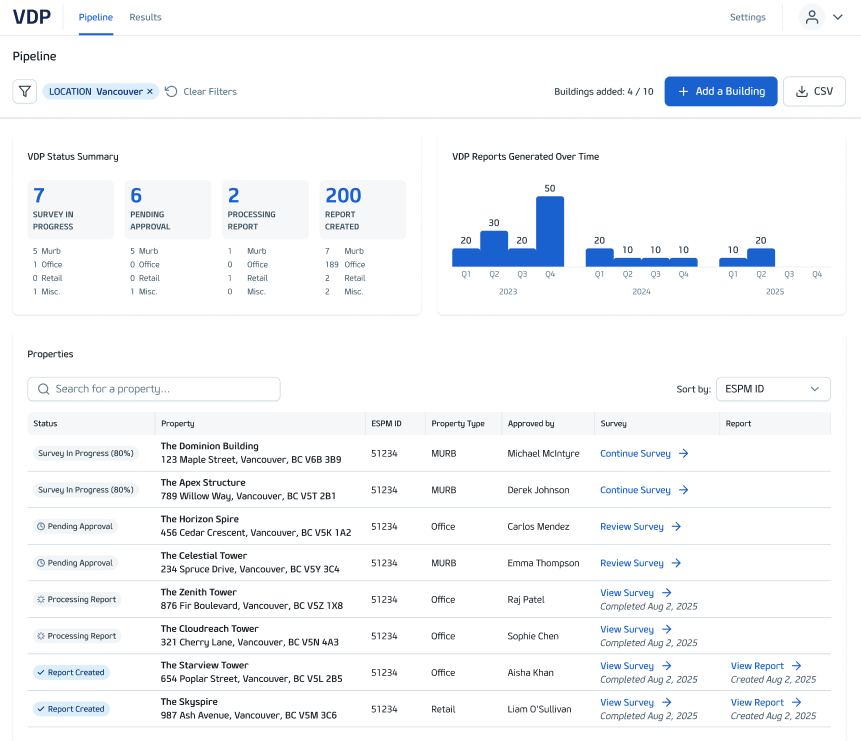The height and width of the screenshot is (741, 861).
Task: Click the View Report arrow for The Skyspire
Action: 797,702
